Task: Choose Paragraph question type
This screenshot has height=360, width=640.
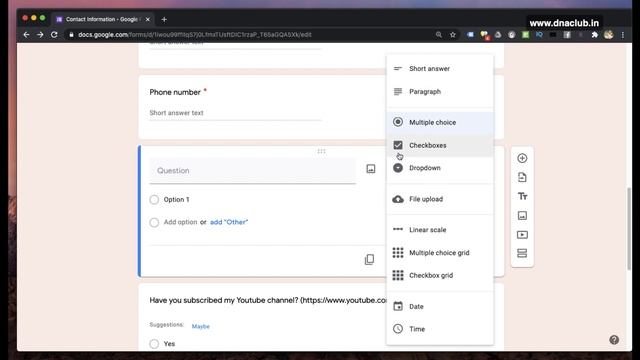Action: (x=440, y=91)
